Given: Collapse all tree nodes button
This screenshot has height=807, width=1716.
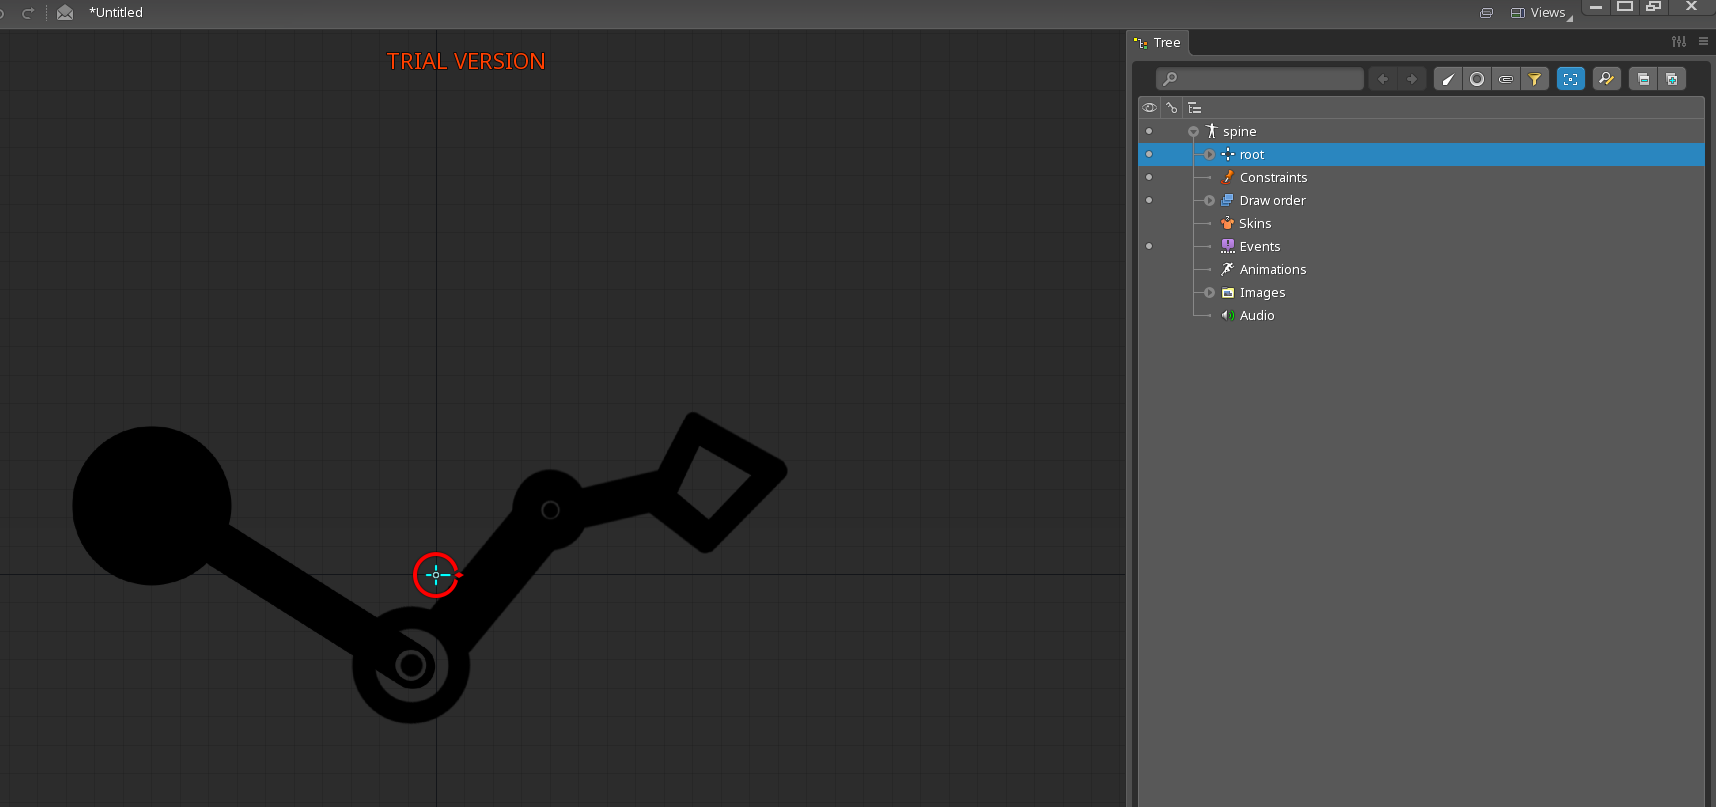Looking at the screenshot, I should [x=1643, y=79].
